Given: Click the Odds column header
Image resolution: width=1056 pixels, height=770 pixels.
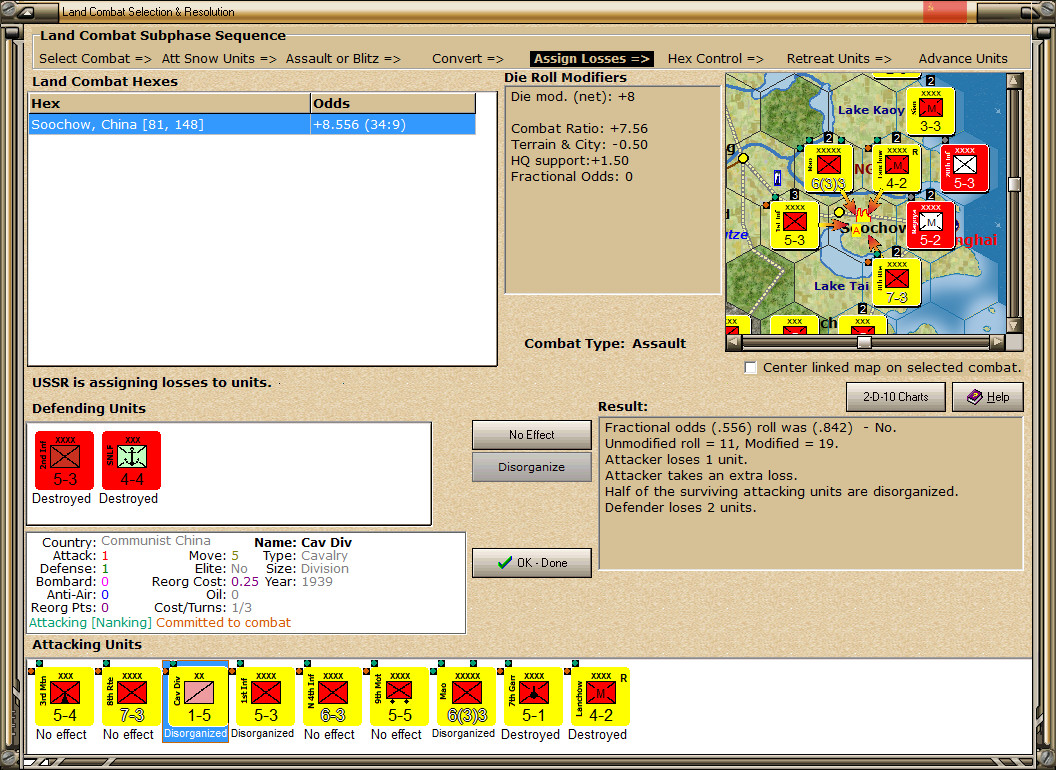Looking at the screenshot, I should (393, 103).
